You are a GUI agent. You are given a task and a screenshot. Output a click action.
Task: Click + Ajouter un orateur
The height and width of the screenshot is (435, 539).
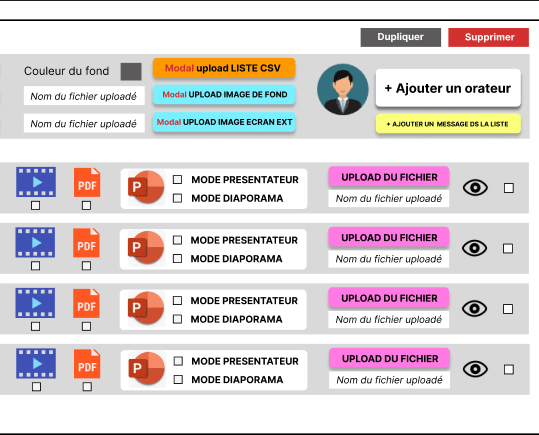[448, 88]
